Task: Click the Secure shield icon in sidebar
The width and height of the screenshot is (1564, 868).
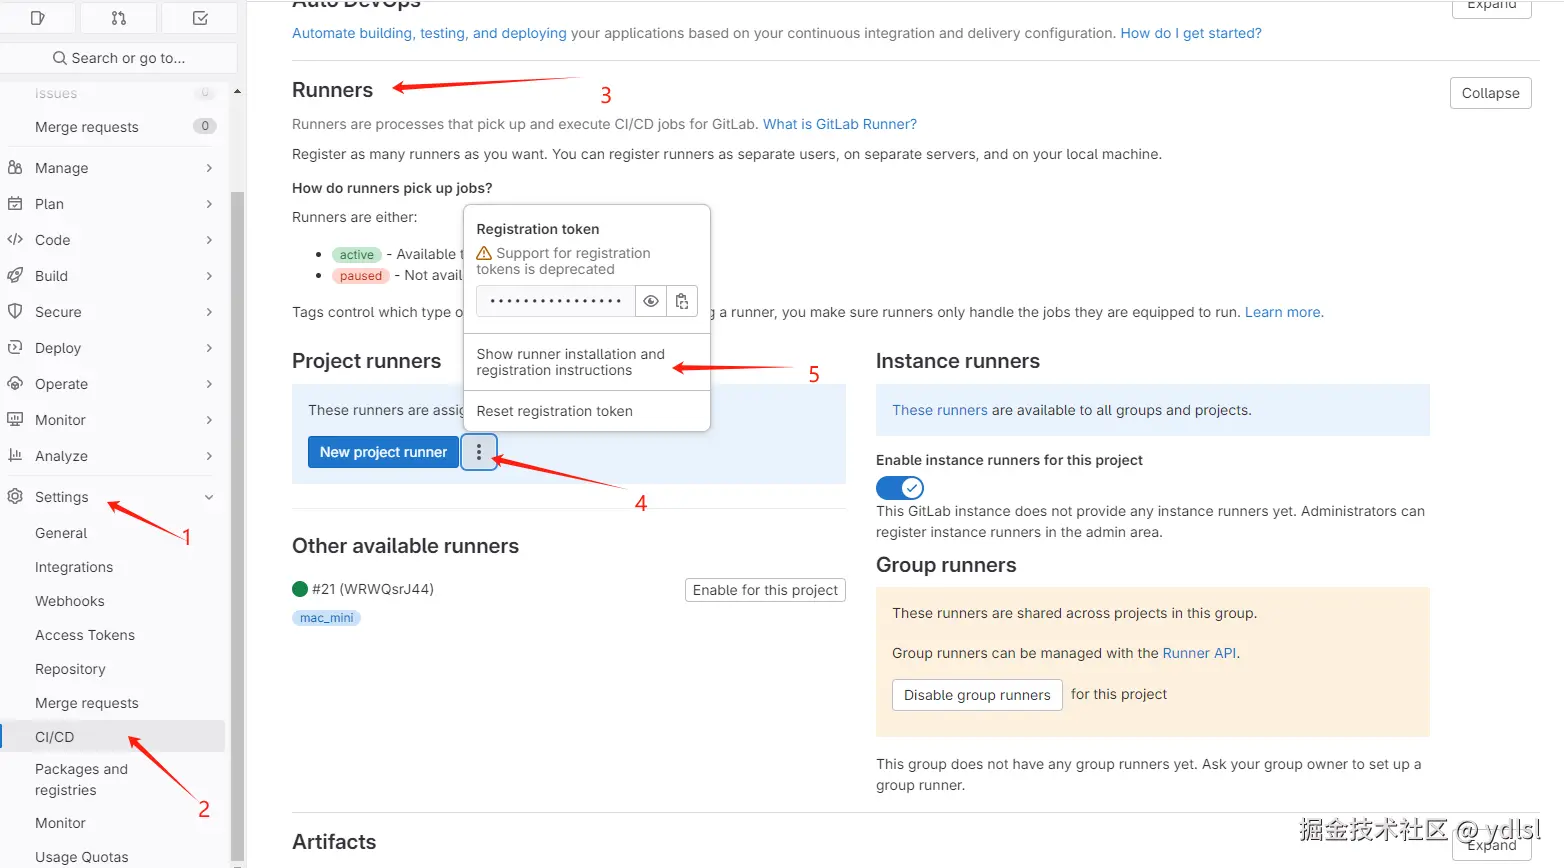Action: tap(15, 311)
